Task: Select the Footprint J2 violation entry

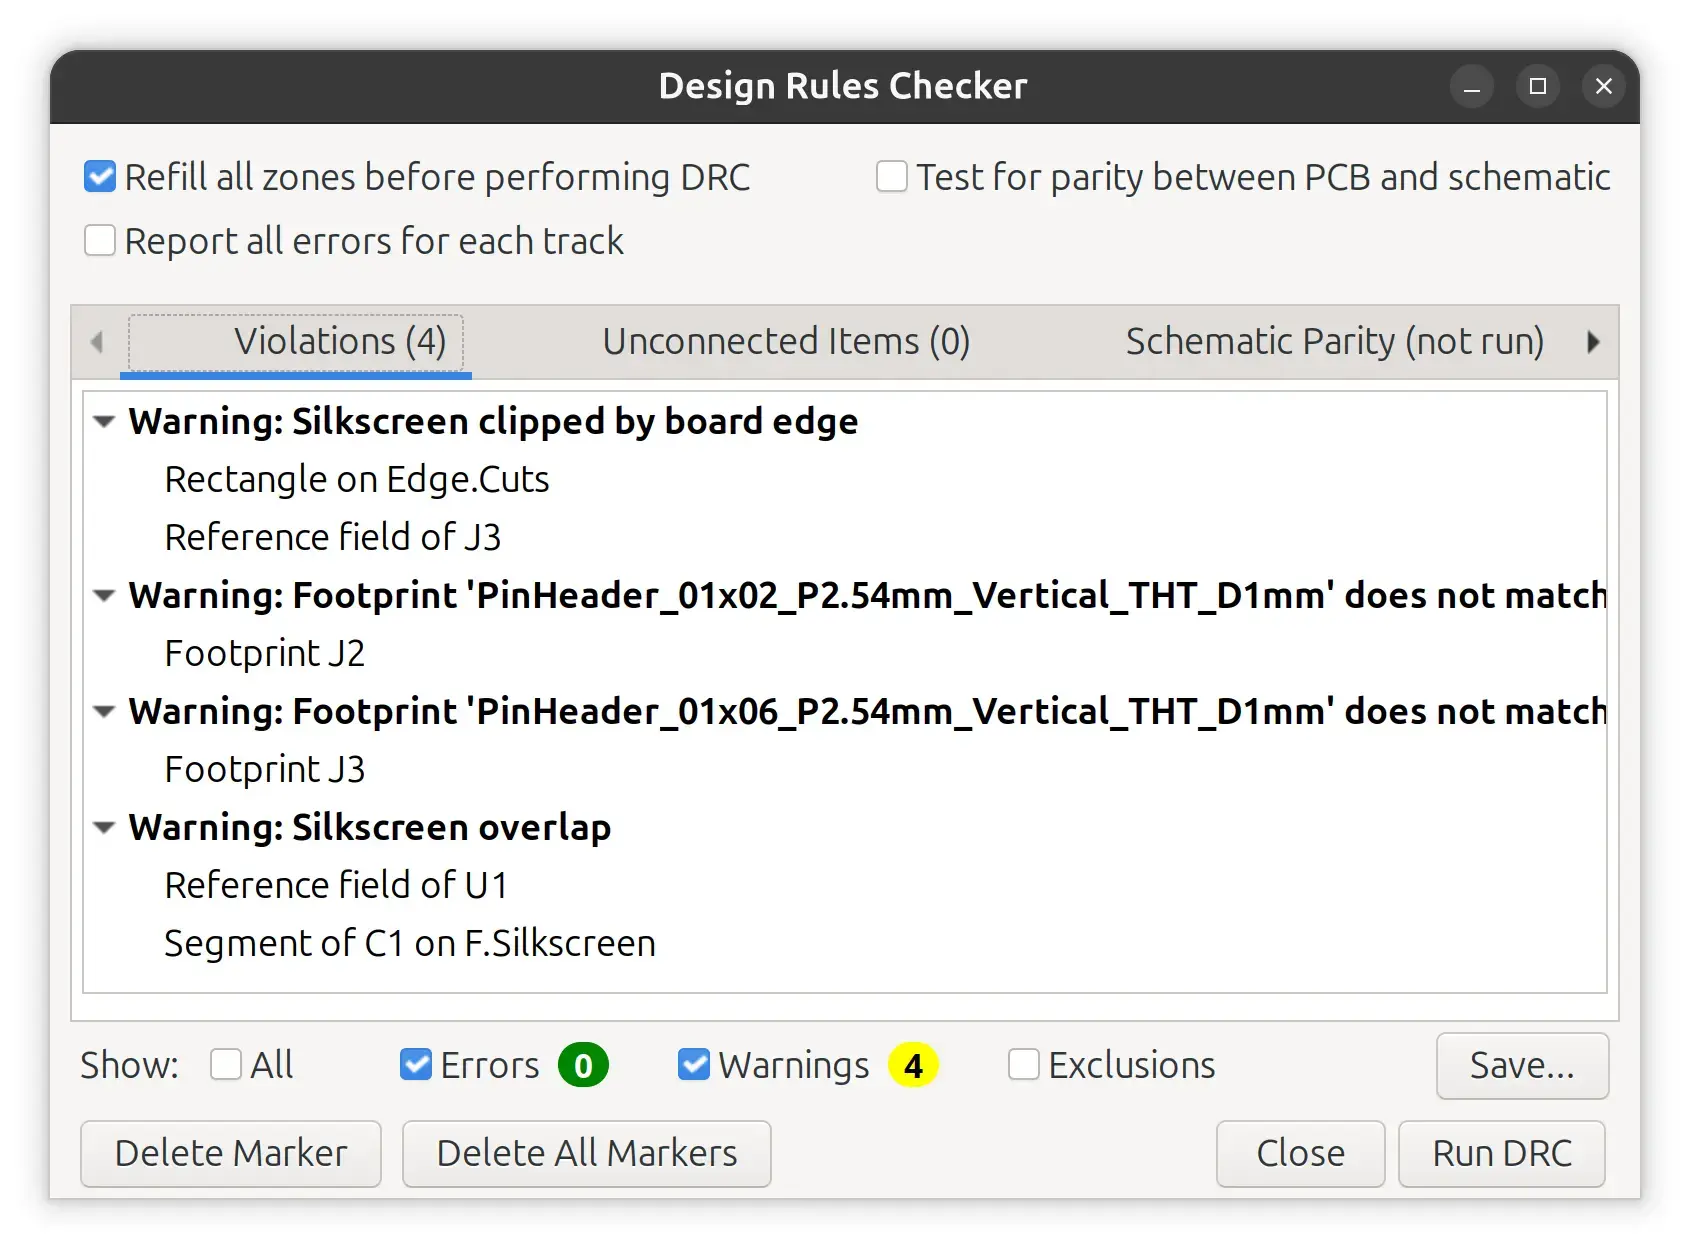Action: [x=265, y=654]
